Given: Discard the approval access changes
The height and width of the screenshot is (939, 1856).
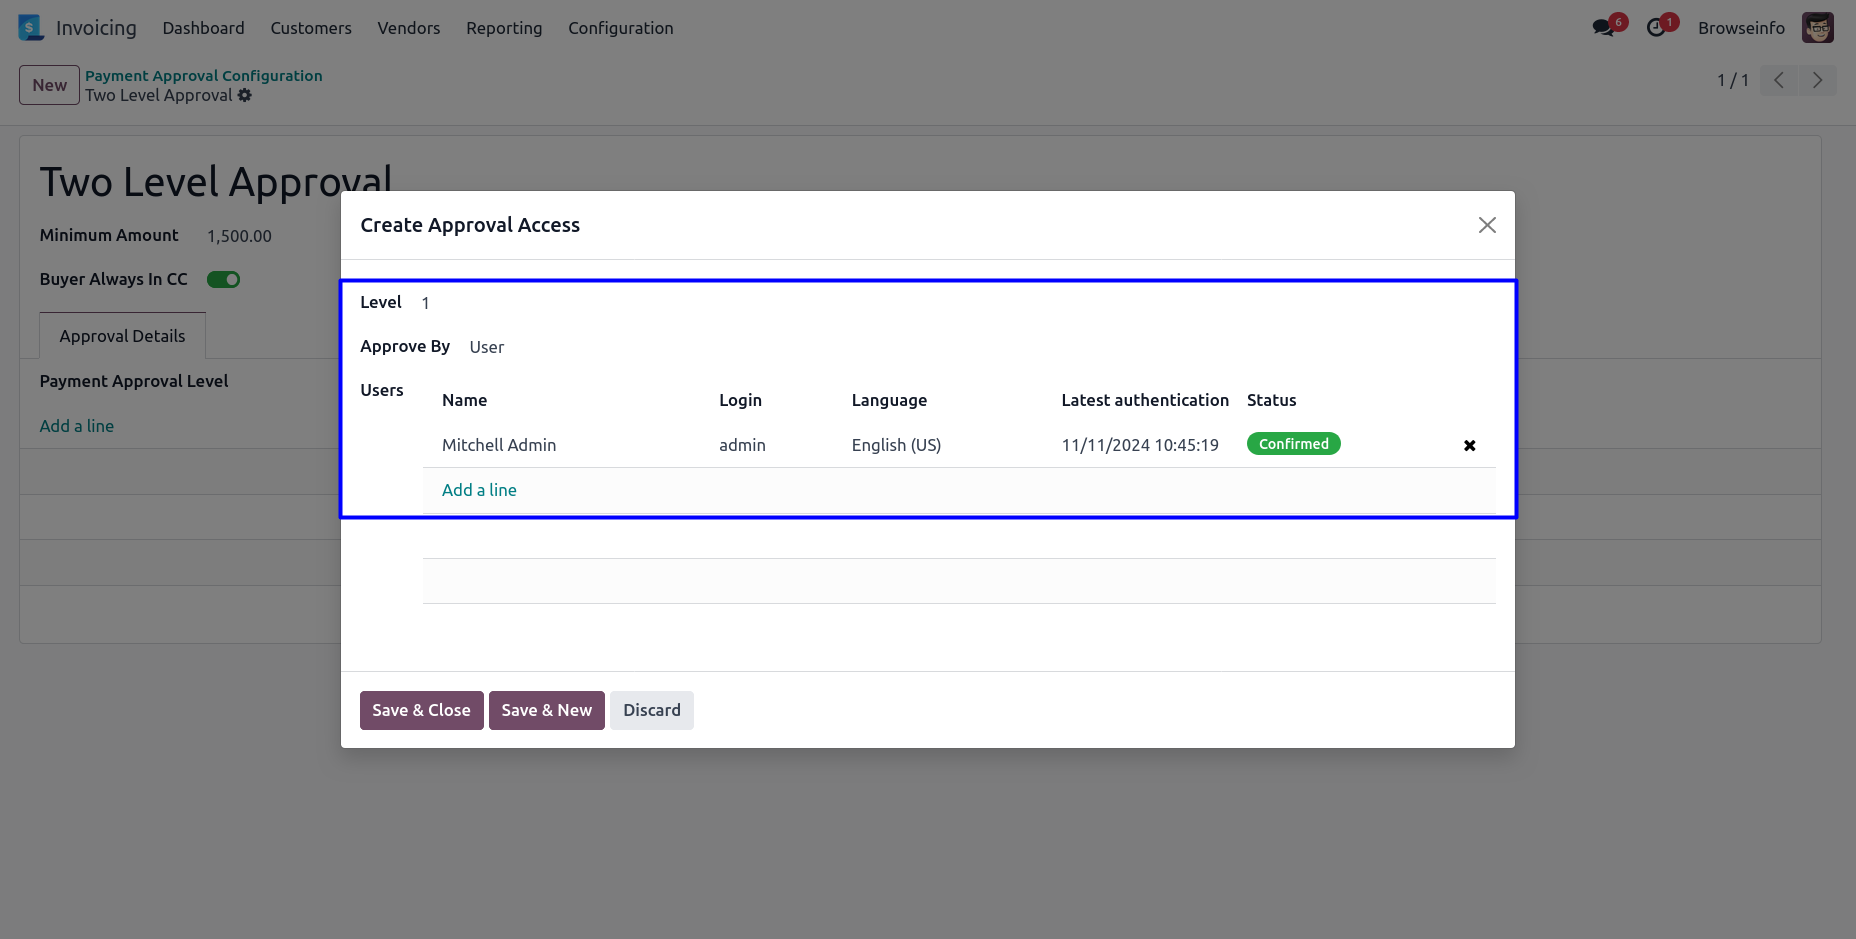Looking at the screenshot, I should click(651, 710).
